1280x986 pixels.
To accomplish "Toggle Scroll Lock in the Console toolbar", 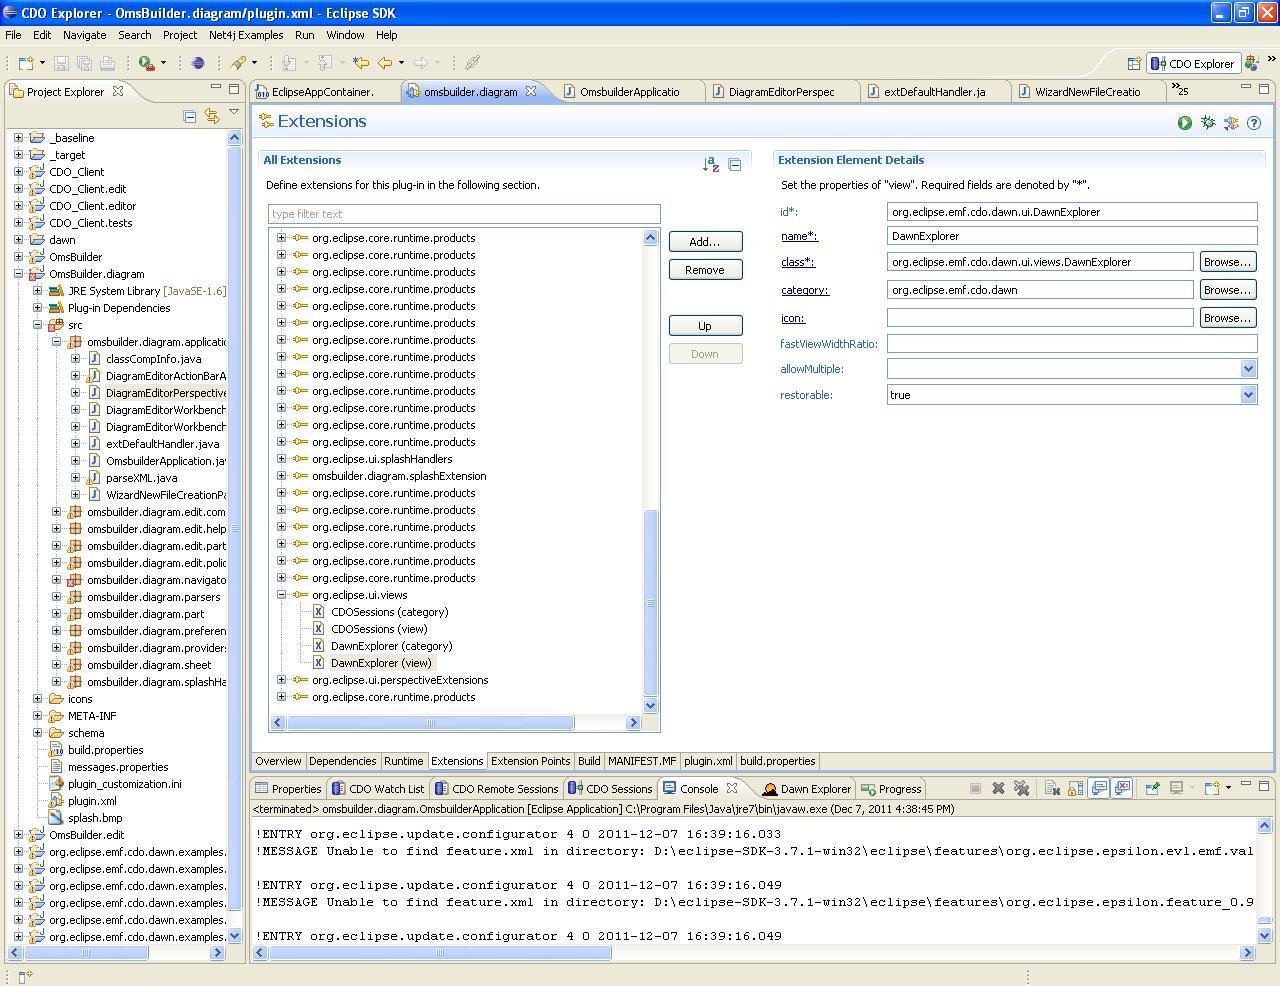I will [1075, 789].
